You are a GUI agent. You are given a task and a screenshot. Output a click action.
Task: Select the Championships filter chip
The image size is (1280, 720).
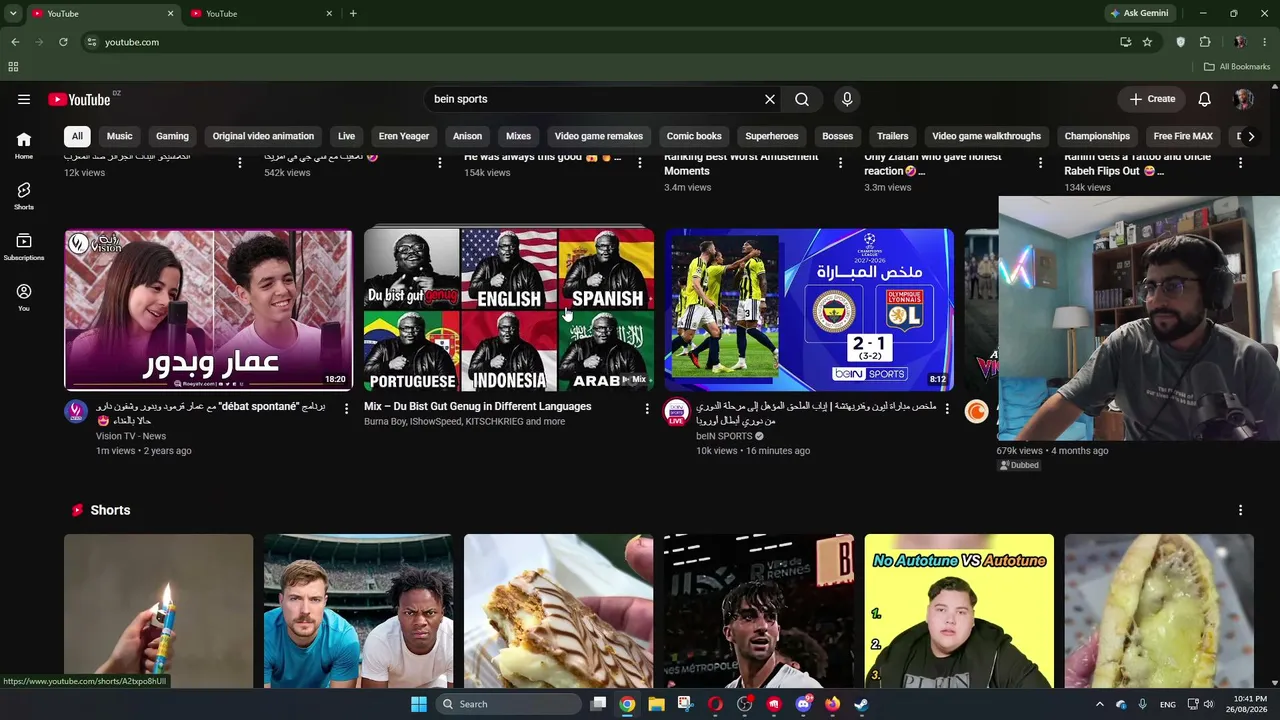[1097, 136]
